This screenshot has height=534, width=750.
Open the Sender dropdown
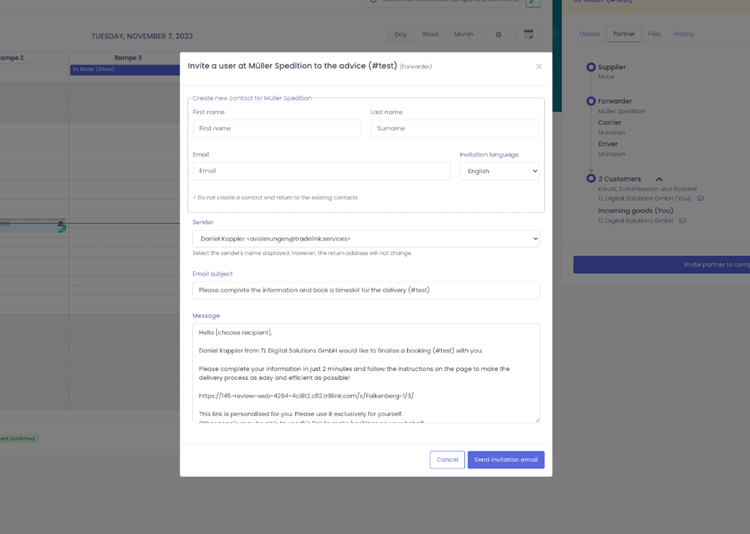(x=366, y=239)
